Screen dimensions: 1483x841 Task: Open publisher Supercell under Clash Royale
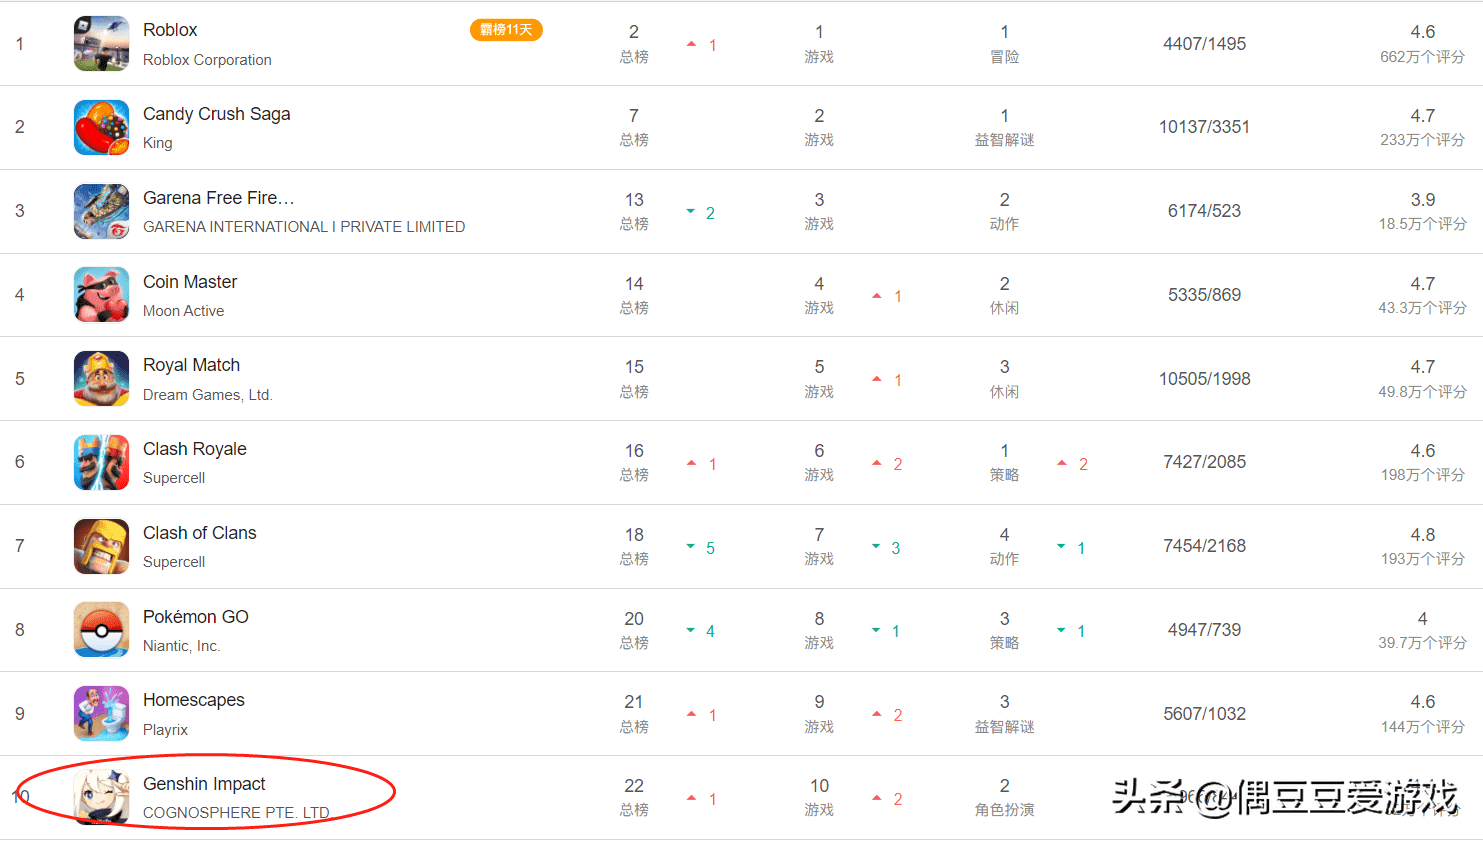tap(174, 478)
